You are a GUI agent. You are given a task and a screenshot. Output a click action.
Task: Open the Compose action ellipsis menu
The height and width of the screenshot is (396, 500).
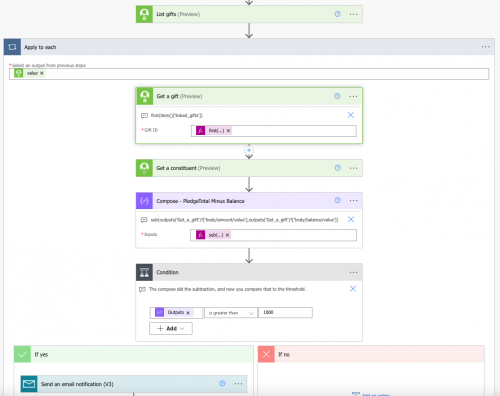tap(353, 201)
